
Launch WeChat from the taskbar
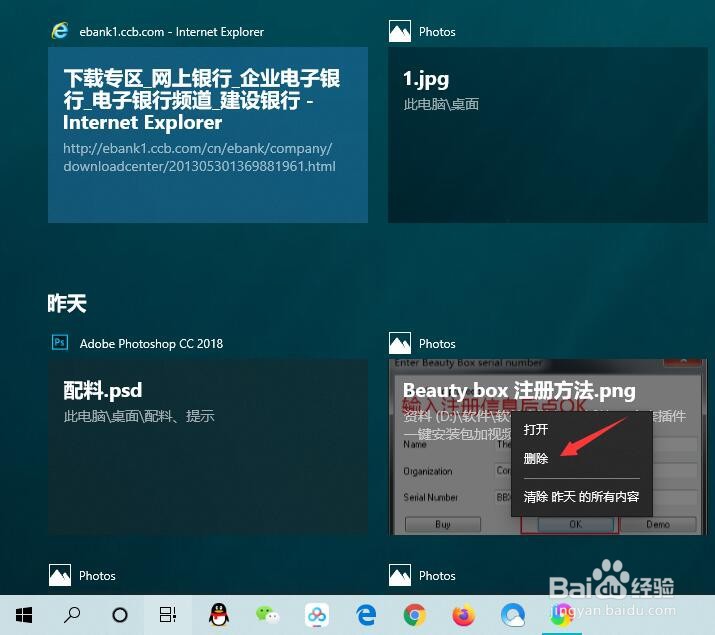tap(268, 614)
